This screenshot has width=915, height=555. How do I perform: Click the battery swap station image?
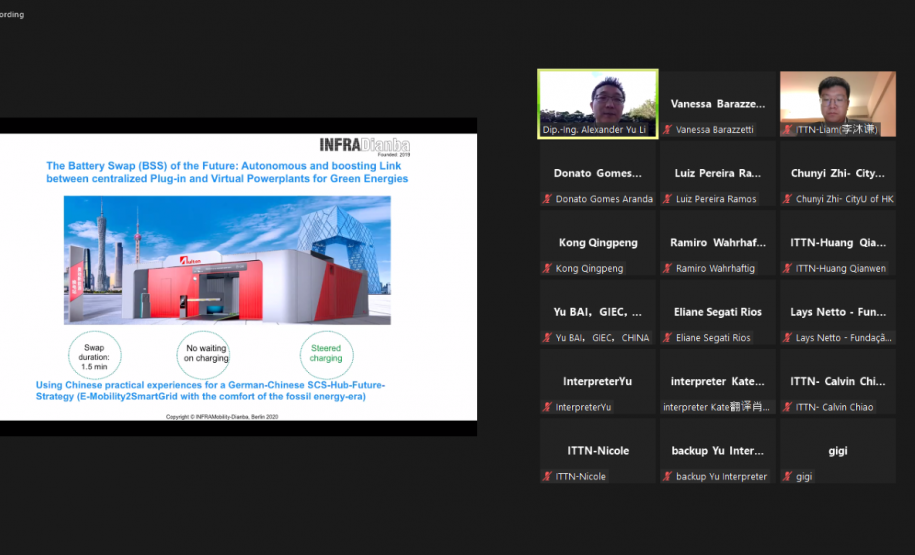pyautogui.click(x=227, y=260)
